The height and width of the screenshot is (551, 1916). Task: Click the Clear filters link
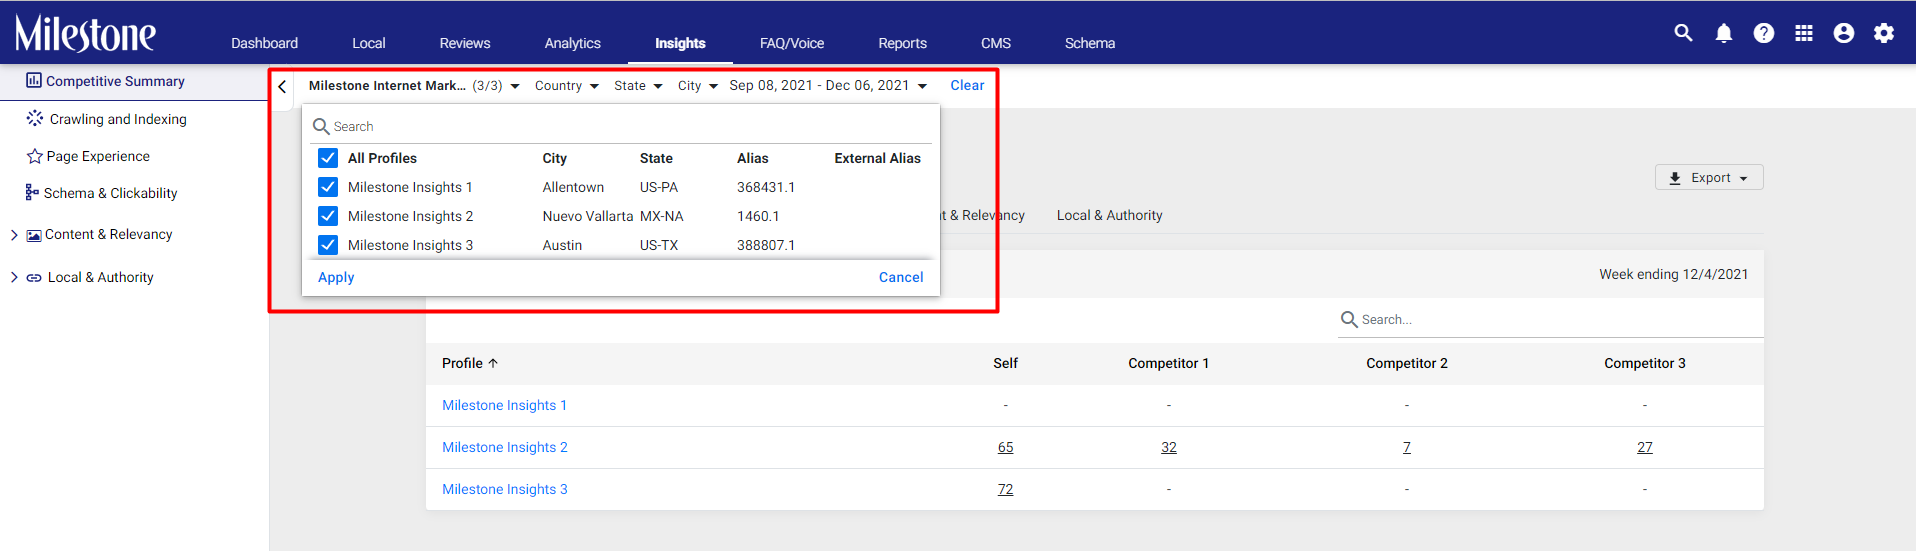[967, 86]
